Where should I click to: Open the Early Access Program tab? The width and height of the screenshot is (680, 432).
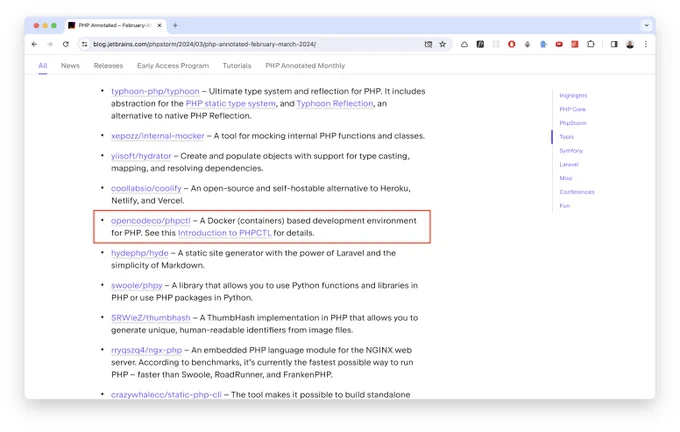pos(173,65)
